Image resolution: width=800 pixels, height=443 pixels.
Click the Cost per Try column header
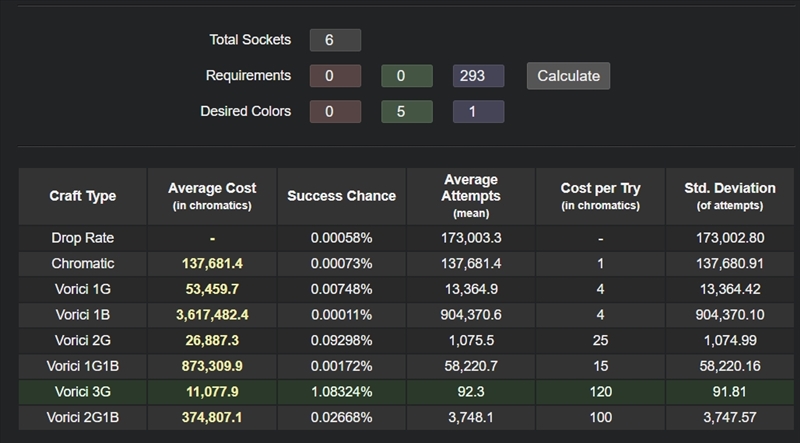[600, 196]
